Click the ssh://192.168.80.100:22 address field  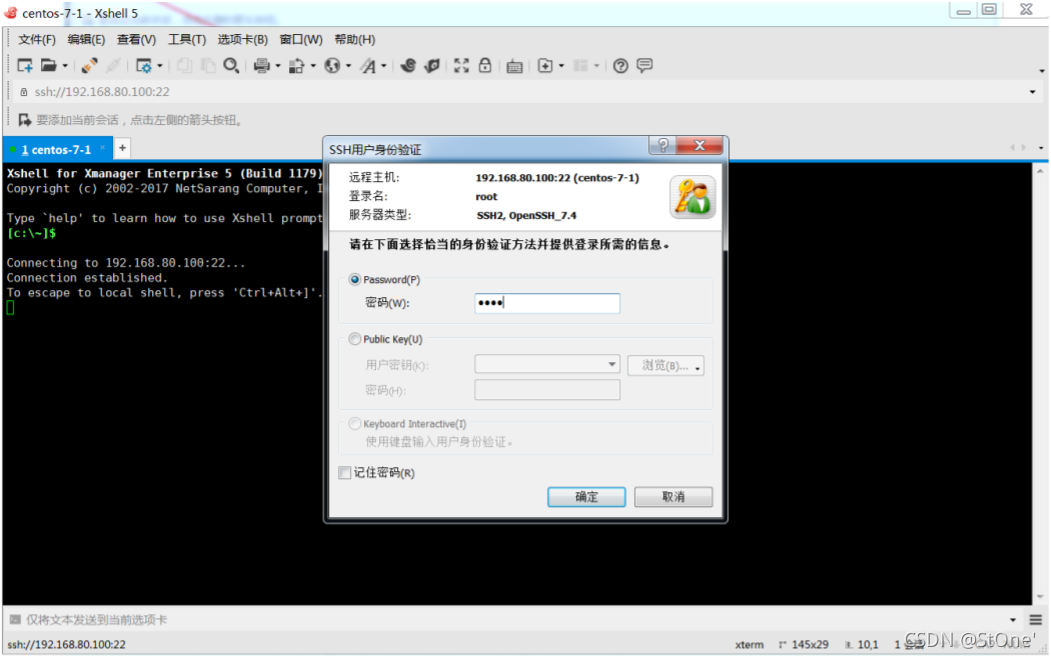point(526,92)
